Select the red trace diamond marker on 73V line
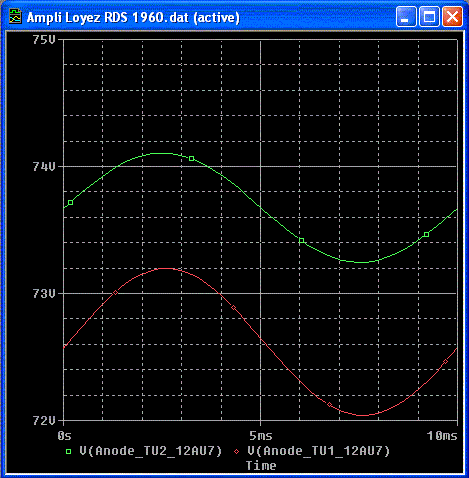 [115, 293]
